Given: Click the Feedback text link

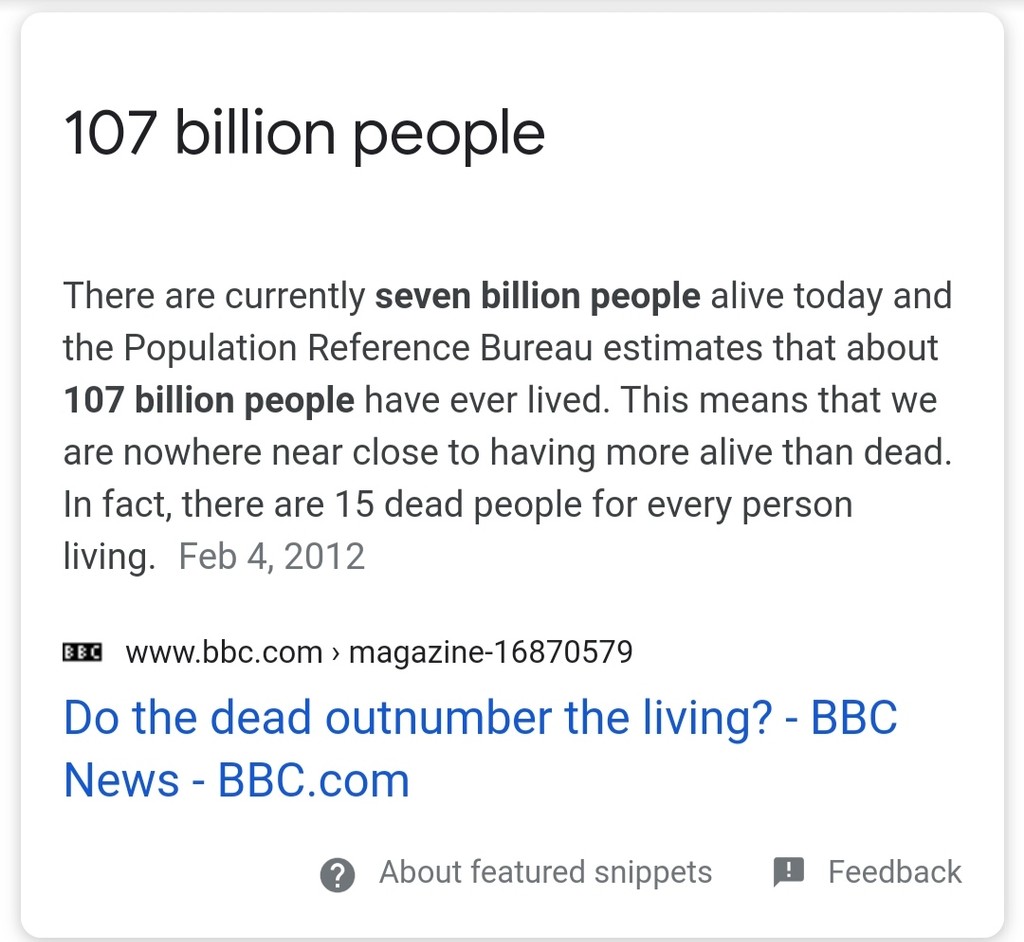Looking at the screenshot, I should point(895,871).
